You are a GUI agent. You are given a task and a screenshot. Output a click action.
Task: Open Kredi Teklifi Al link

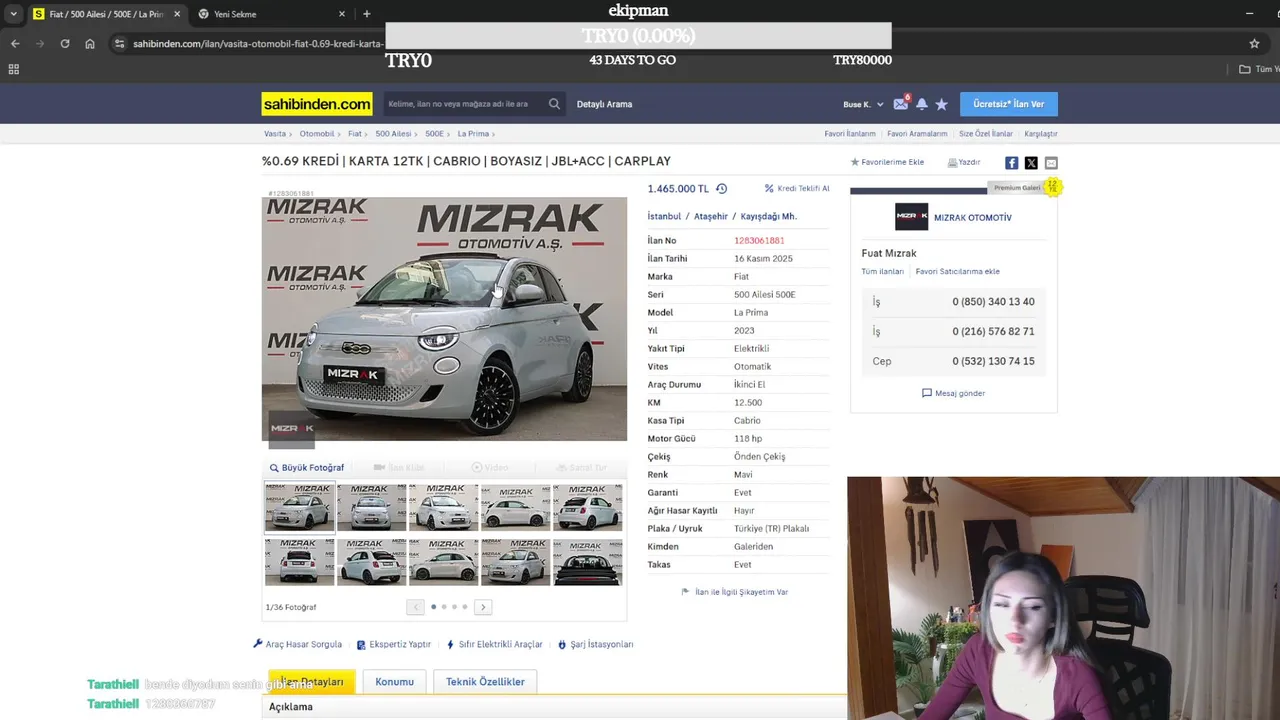pos(797,189)
